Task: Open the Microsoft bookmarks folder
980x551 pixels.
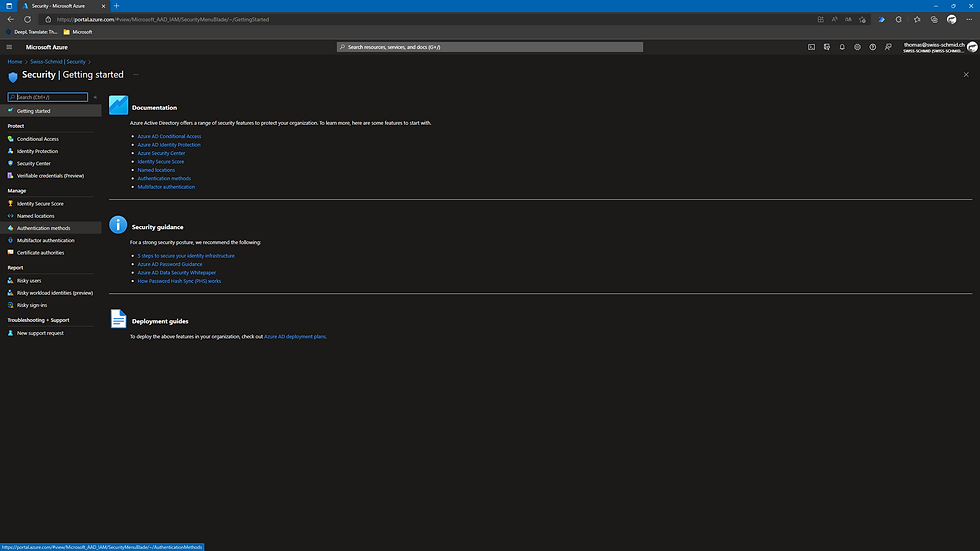Action: (78, 32)
